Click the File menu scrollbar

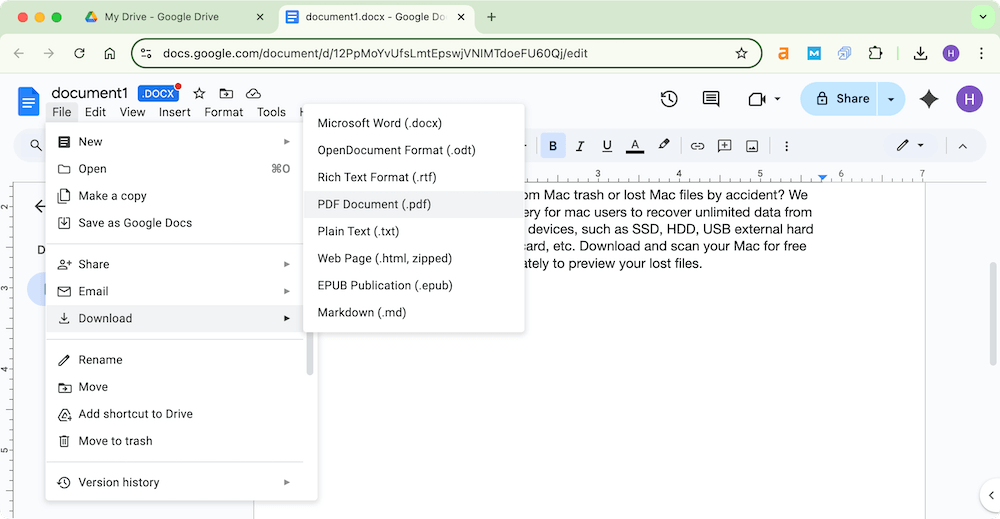[x=310, y=354]
